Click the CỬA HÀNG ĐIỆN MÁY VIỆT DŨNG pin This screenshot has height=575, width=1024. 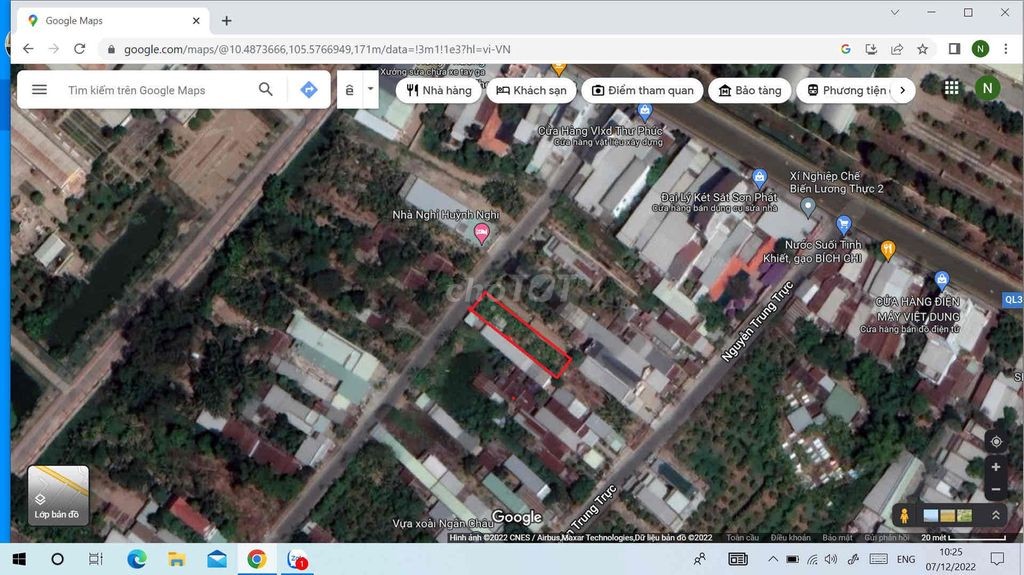pyautogui.click(x=941, y=281)
